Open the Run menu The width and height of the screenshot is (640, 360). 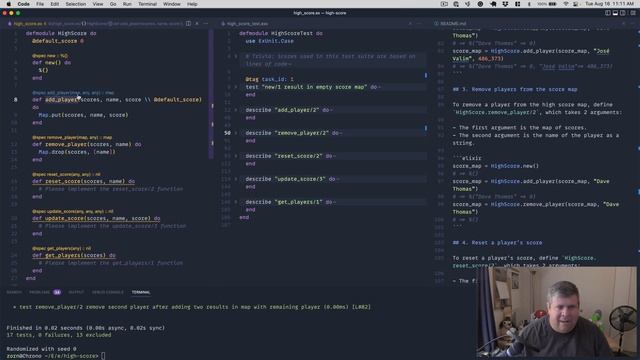[x=127, y=4]
